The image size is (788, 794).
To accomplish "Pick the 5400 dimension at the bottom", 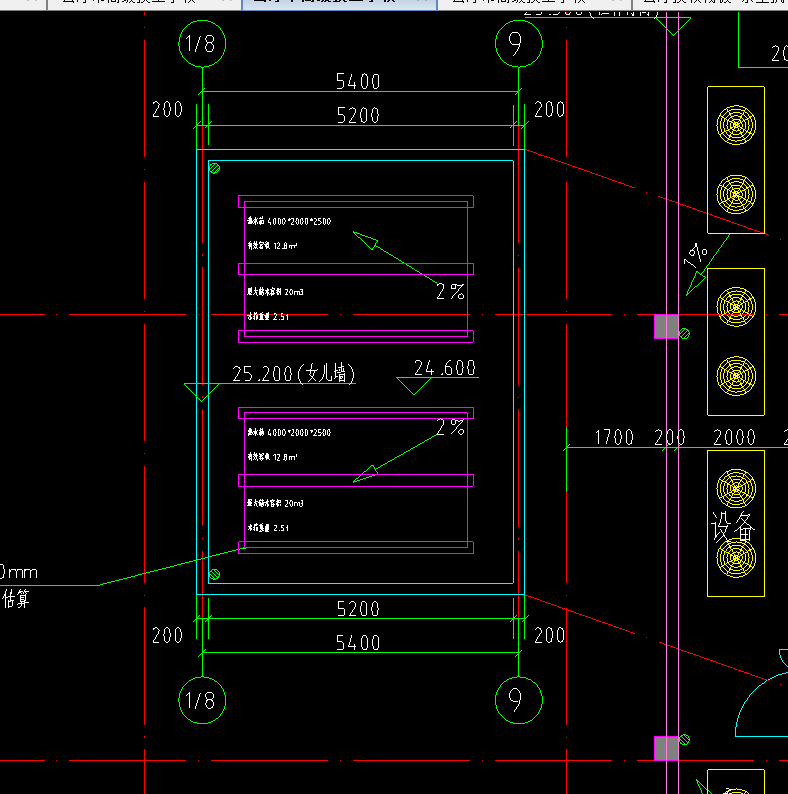I will (x=358, y=643).
